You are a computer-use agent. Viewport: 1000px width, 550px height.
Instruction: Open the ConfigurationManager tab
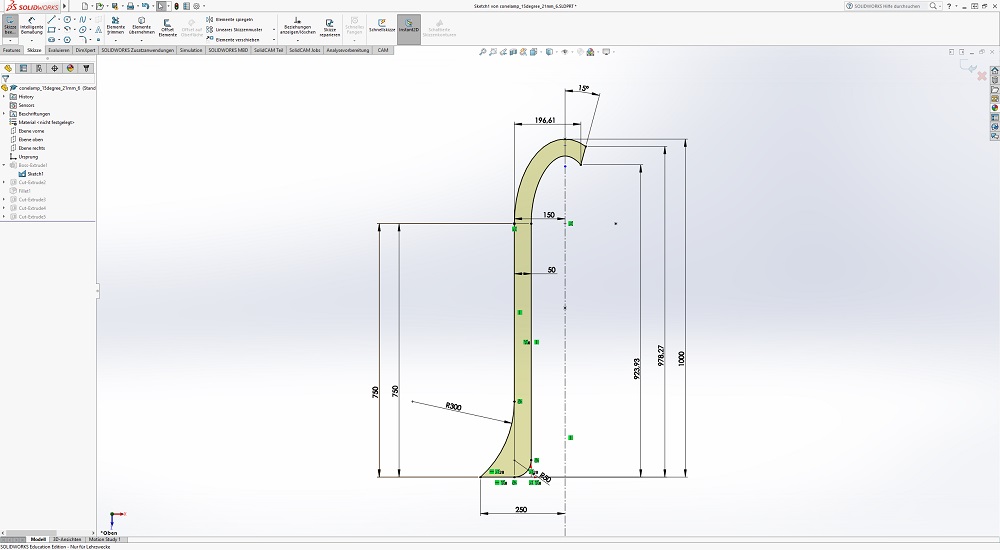[39, 68]
